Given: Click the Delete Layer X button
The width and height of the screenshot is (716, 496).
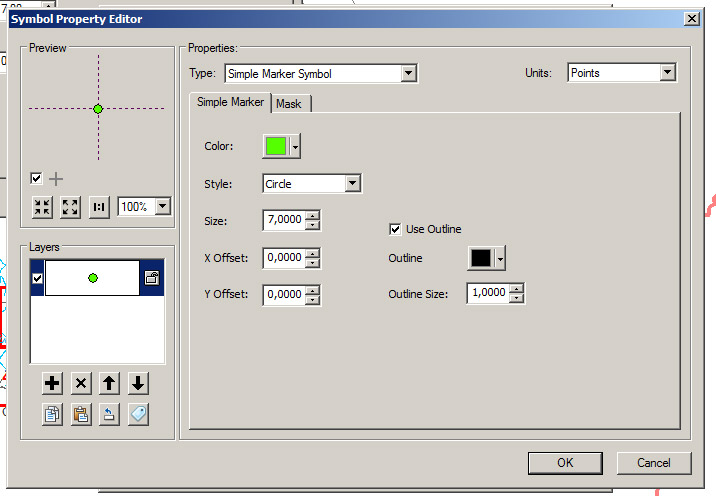Looking at the screenshot, I should click(x=81, y=383).
